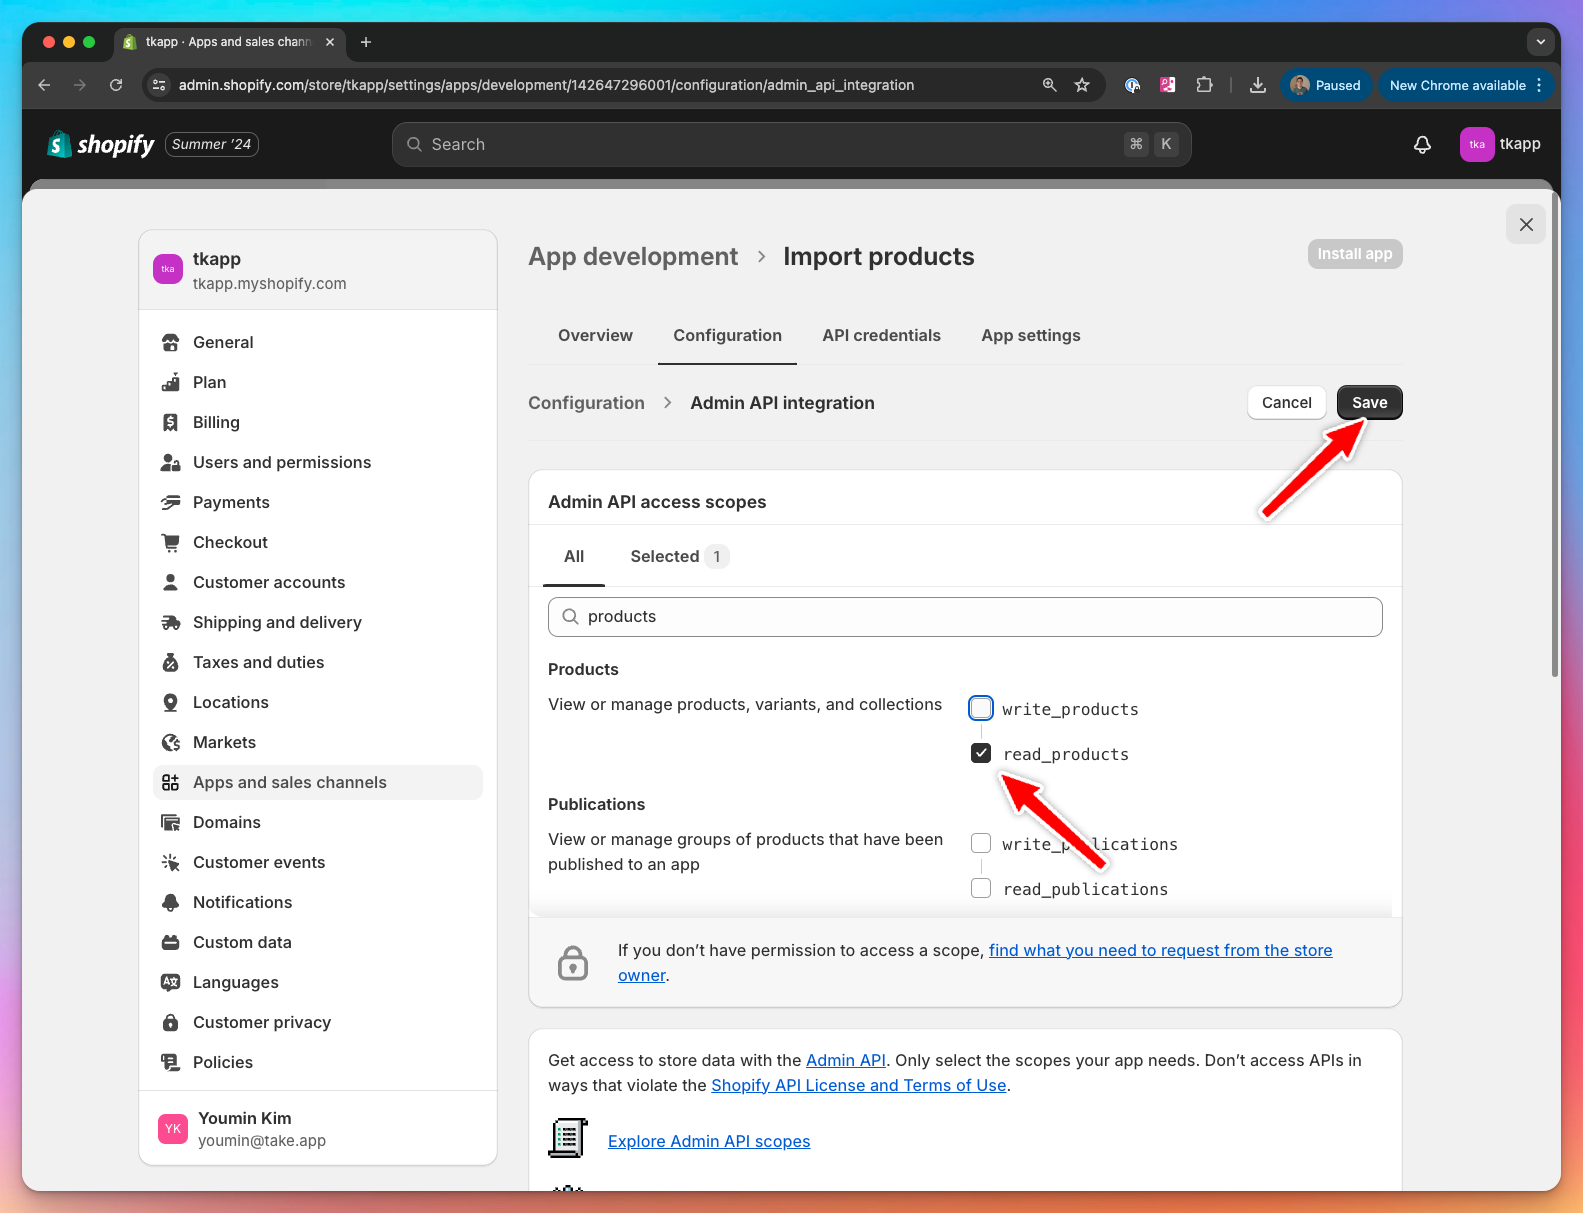Click the Payments icon in sidebar
Image resolution: width=1583 pixels, height=1213 pixels.
[x=171, y=502]
